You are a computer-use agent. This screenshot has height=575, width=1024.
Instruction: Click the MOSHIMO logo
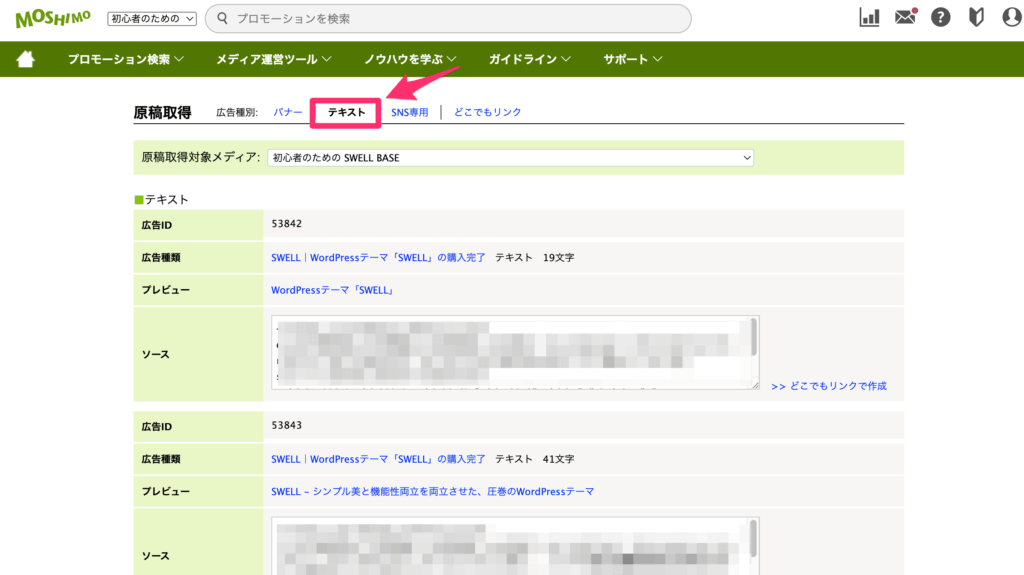[54, 18]
